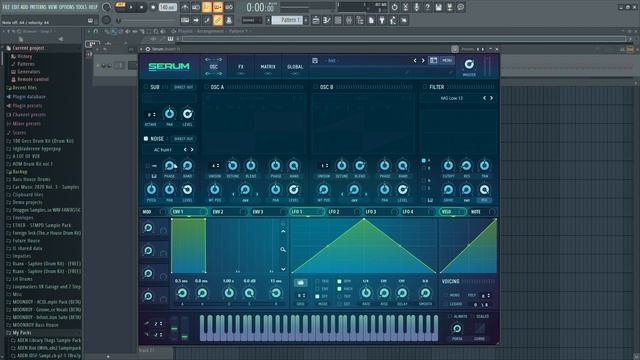Image resolution: width=640 pixels, height=360 pixels.
Task: Select the ENV 2 modulation tab
Action: [229, 212]
